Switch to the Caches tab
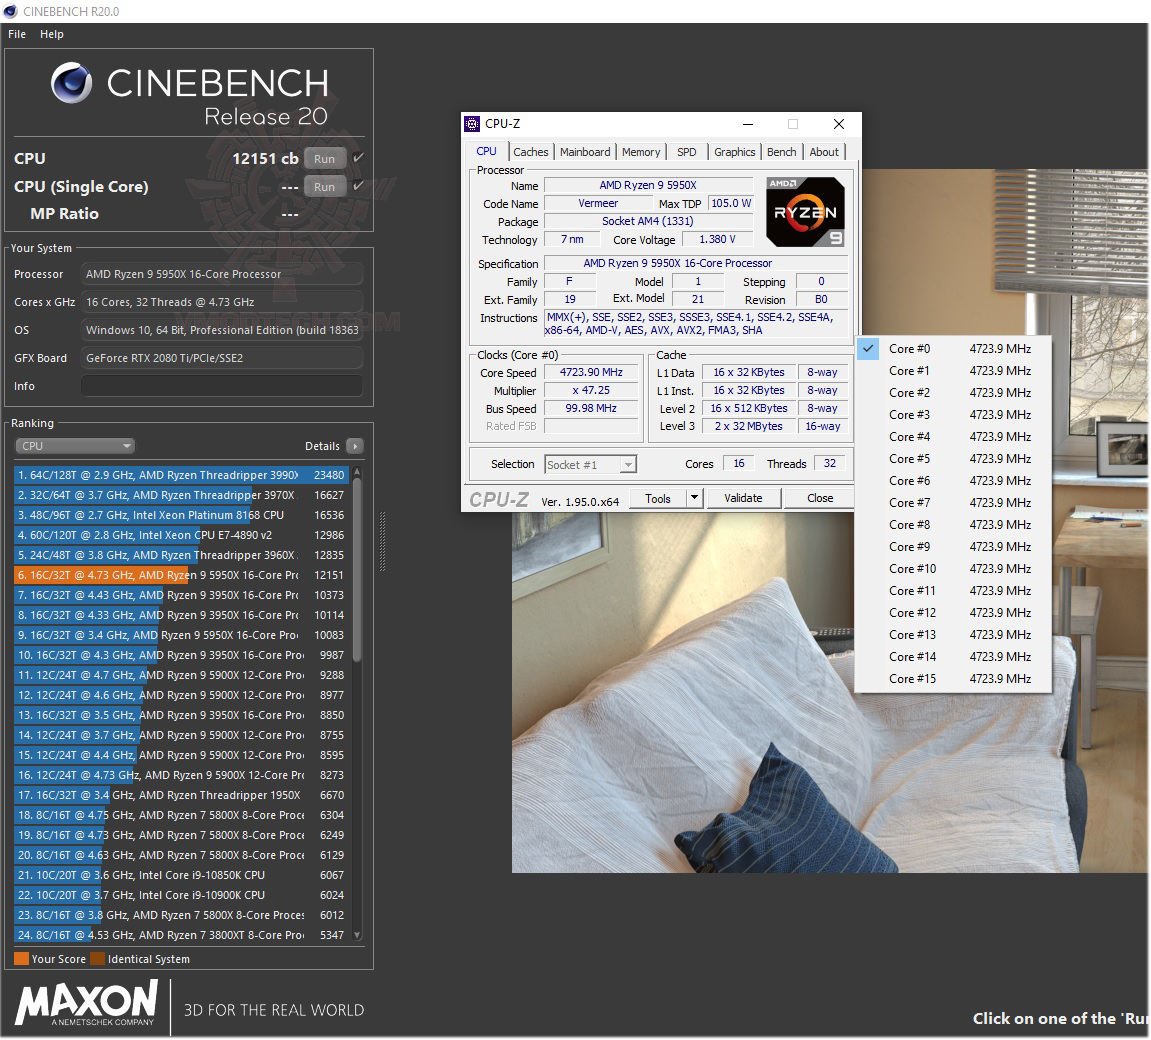The image size is (1151, 1040). tap(530, 152)
